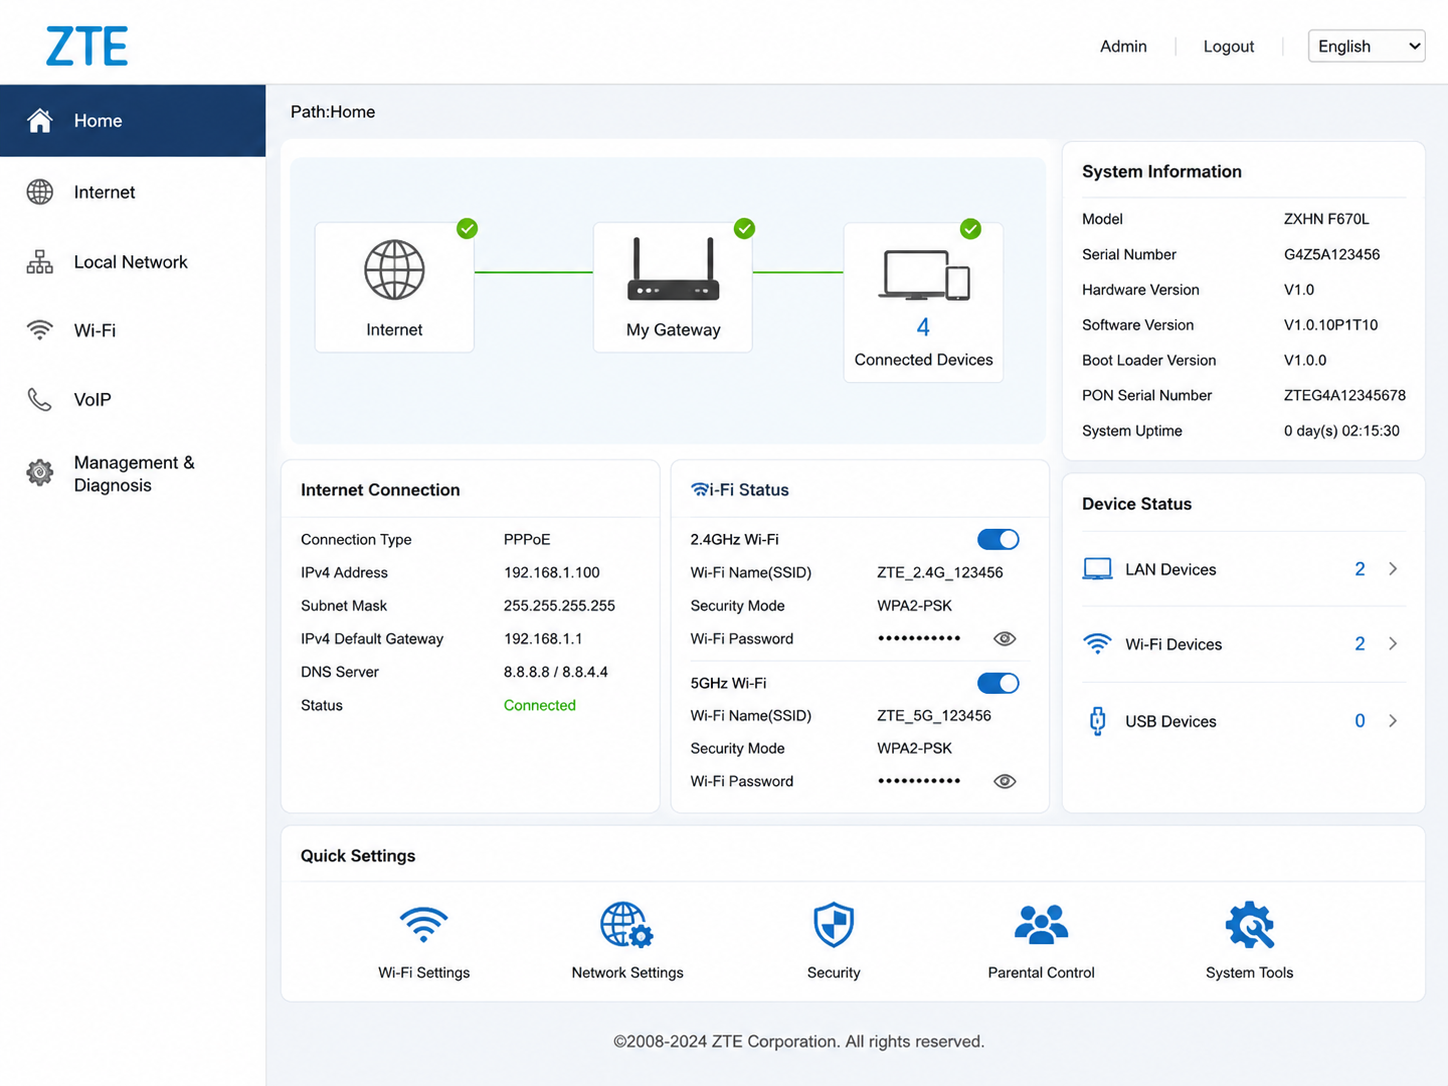The height and width of the screenshot is (1086, 1448).
Task: Open Network Settings globe-gear icon
Action: [627, 924]
